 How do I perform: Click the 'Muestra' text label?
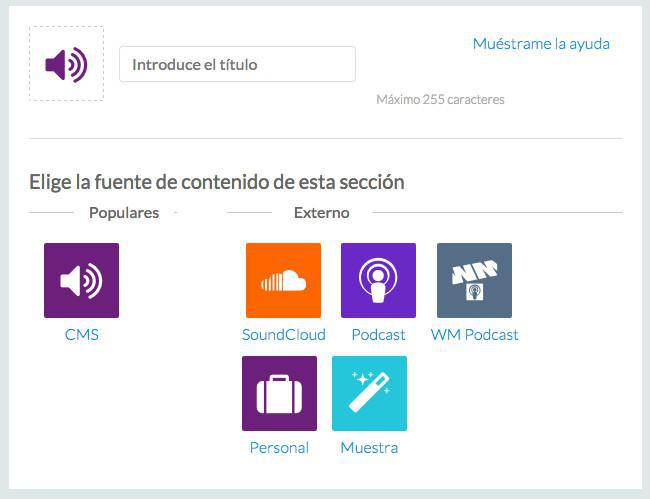[x=369, y=448]
